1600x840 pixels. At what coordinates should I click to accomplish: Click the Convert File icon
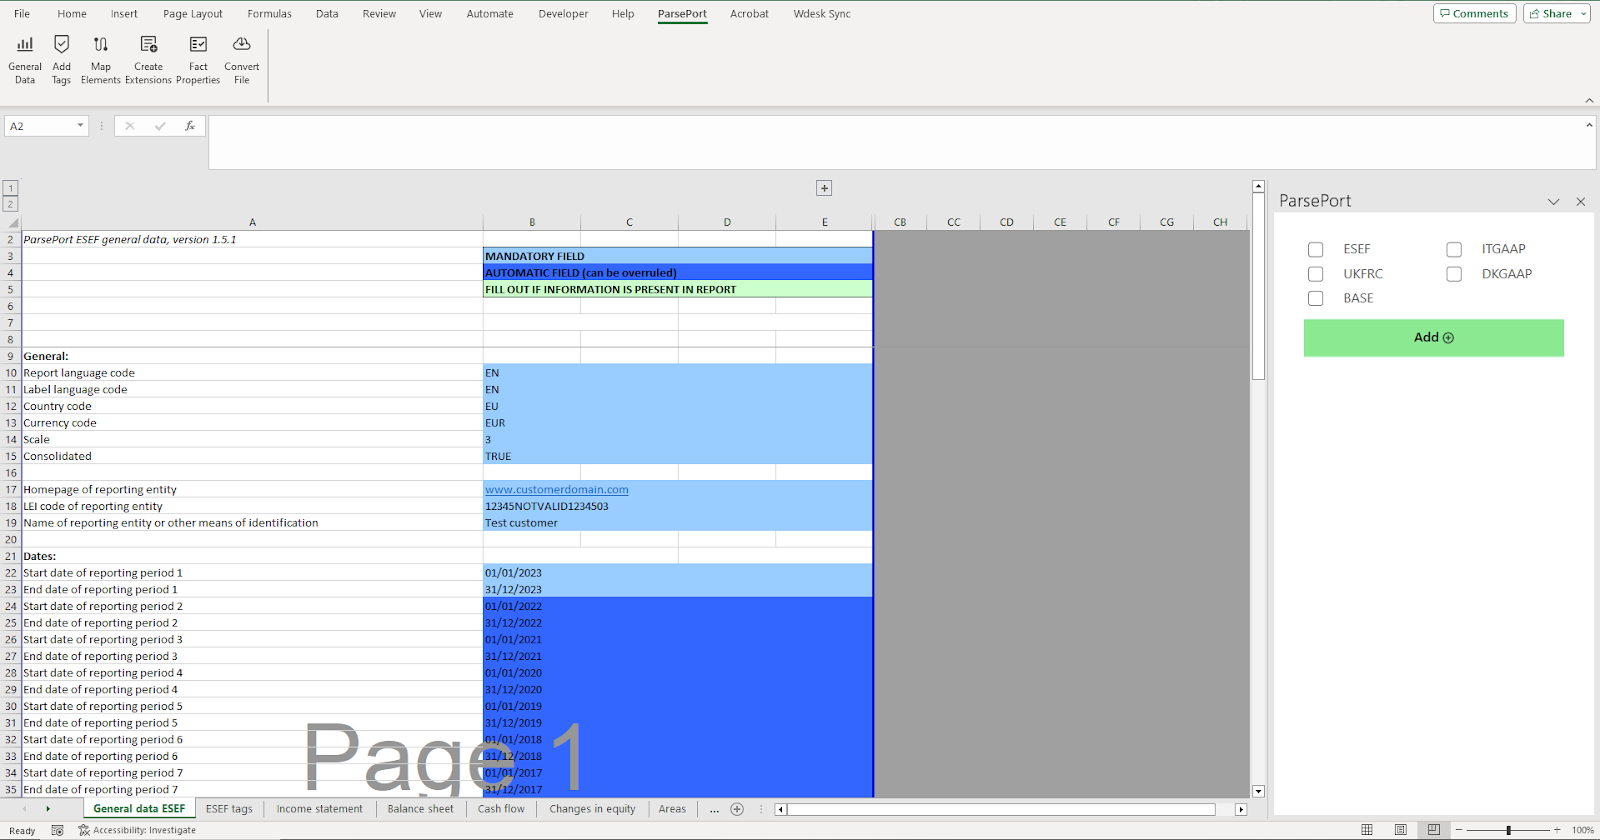(242, 59)
